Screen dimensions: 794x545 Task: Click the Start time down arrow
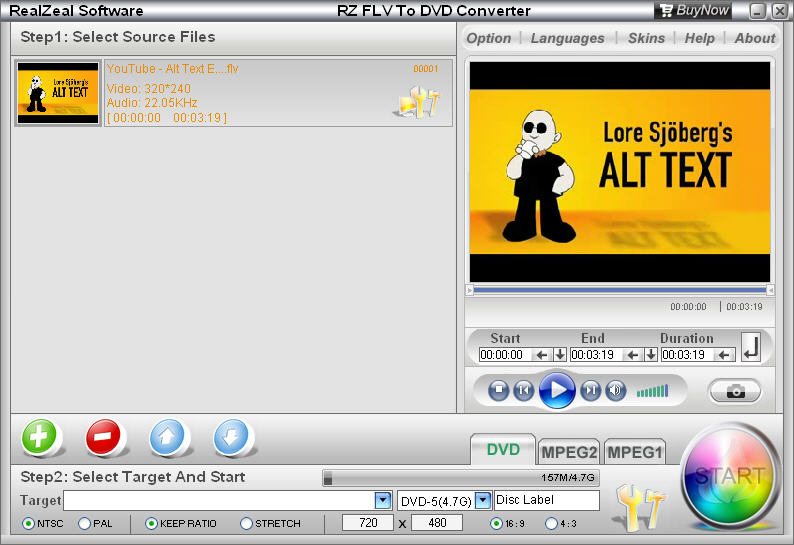click(560, 354)
